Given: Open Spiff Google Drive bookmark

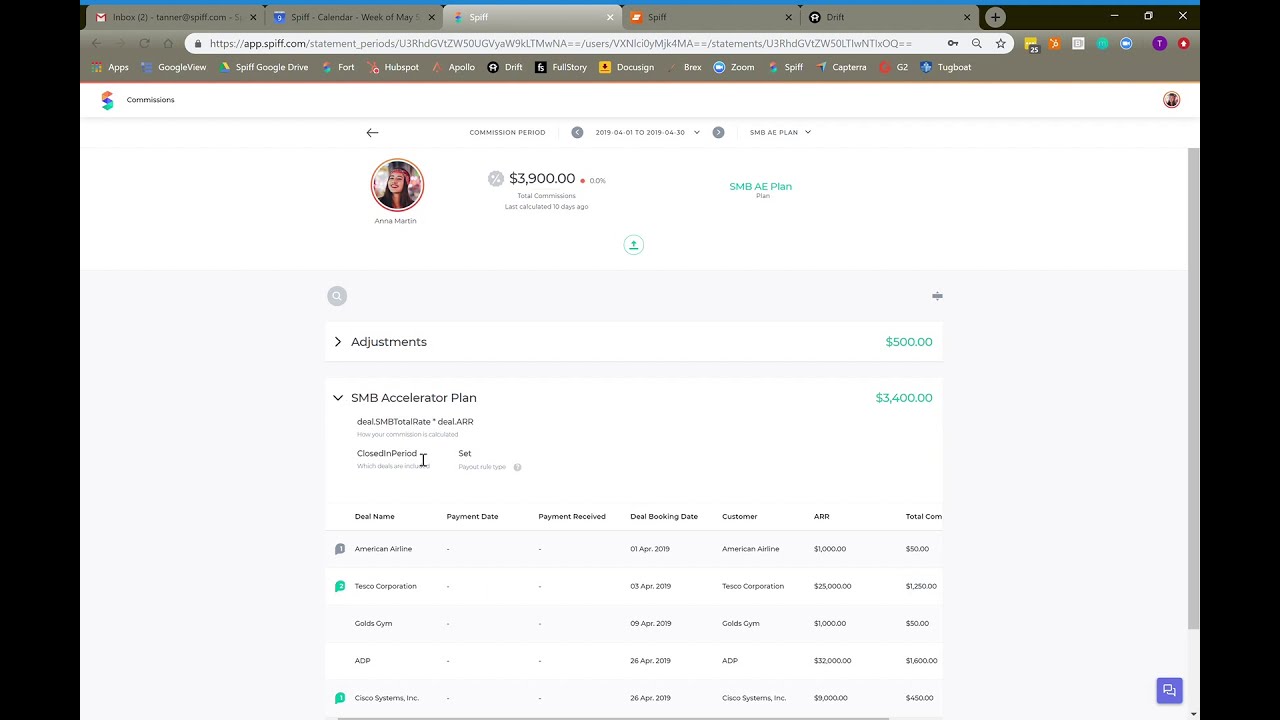Looking at the screenshot, I should [x=264, y=67].
